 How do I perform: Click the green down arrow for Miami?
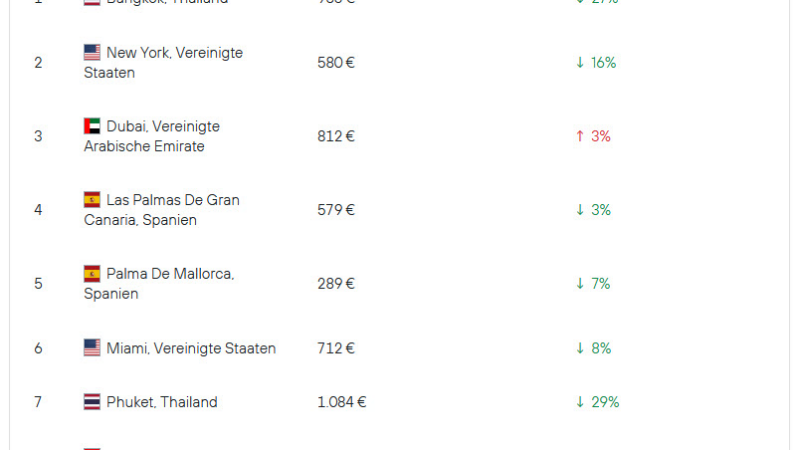(x=580, y=348)
